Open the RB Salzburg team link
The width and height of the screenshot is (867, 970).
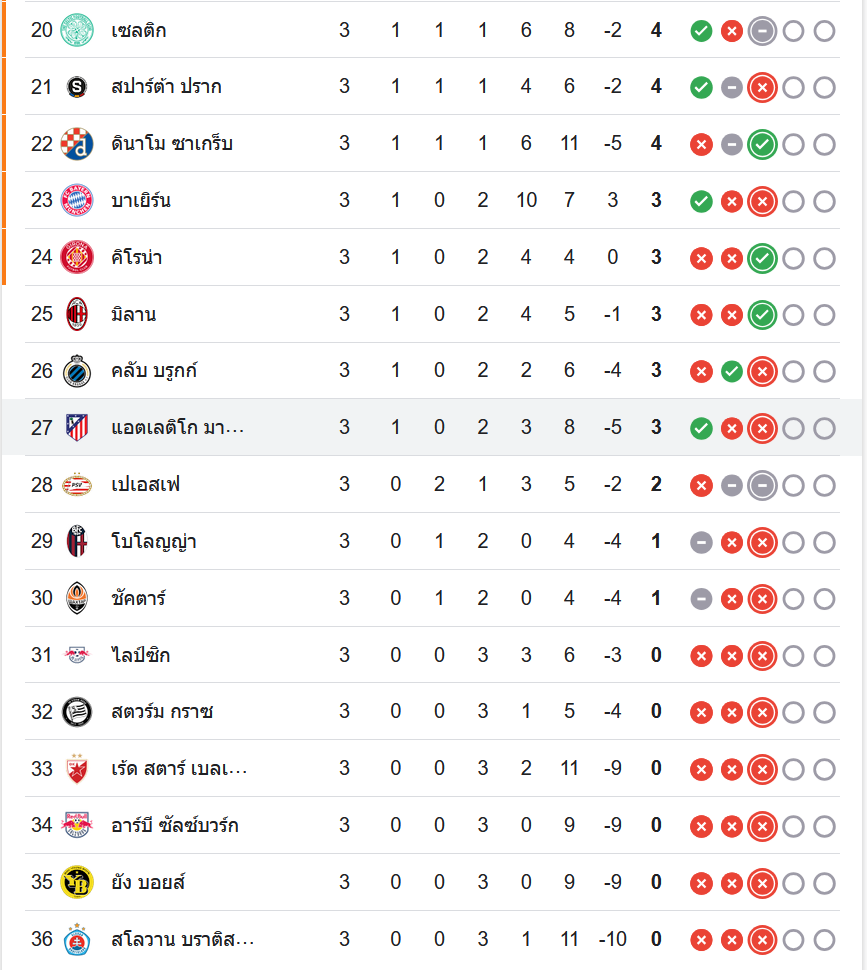(175, 825)
